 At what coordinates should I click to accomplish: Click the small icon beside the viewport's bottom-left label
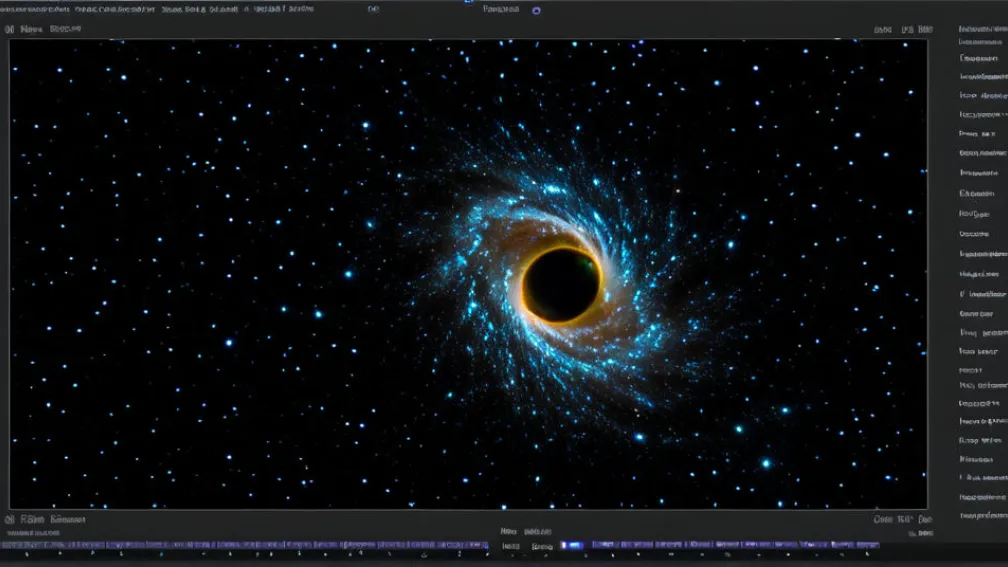point(10,519)
